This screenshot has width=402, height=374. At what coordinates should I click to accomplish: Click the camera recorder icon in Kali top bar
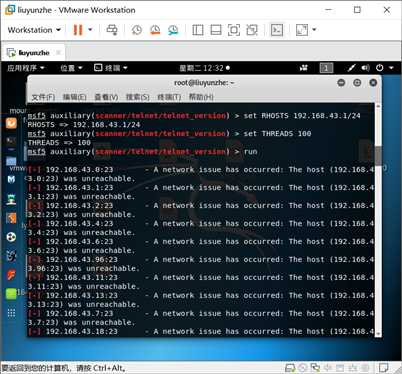pos(303,68)
